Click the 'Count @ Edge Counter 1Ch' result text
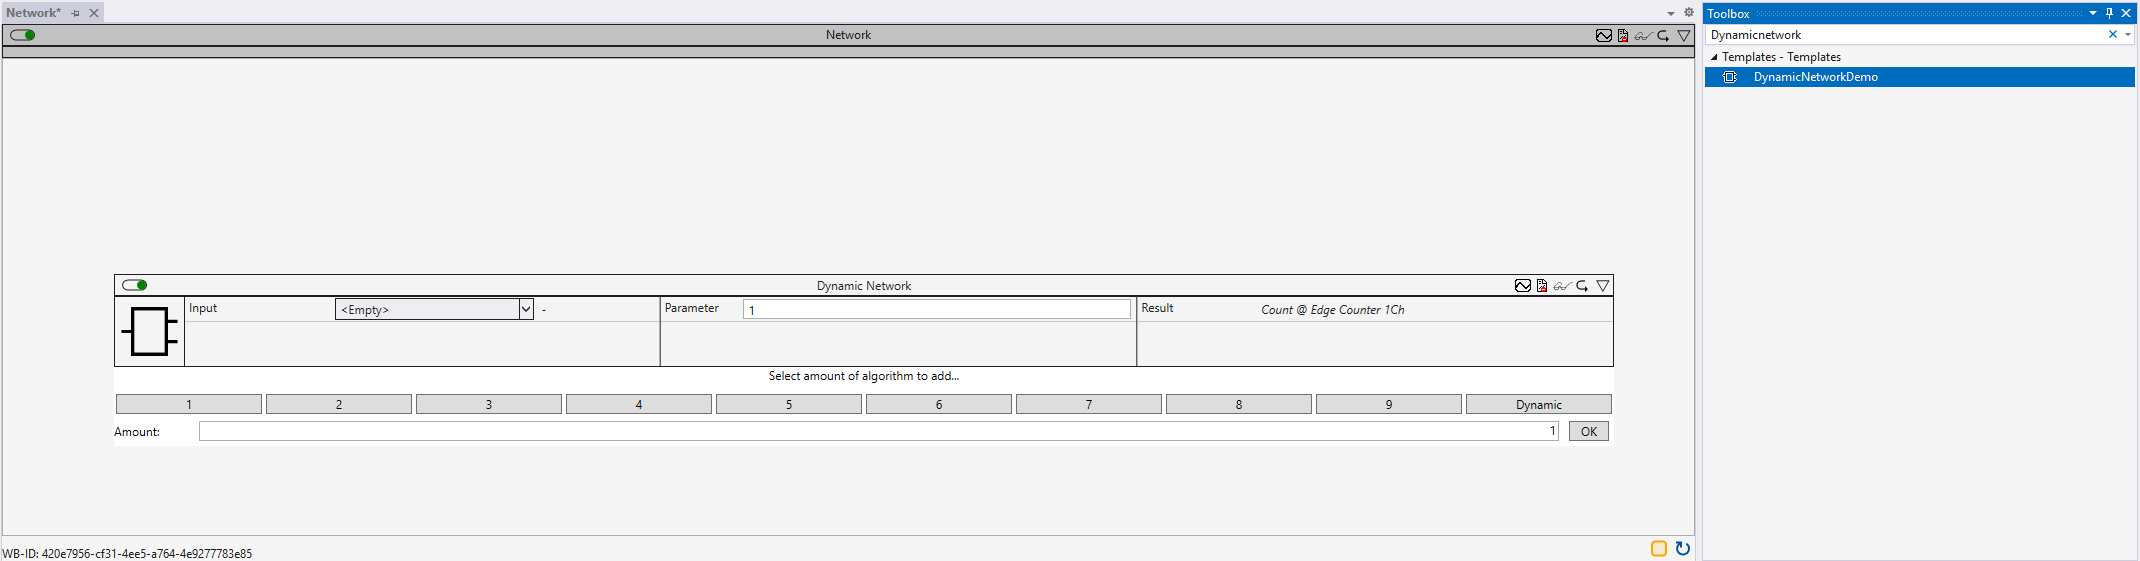The width and height of the screenshot is (2140, 561). coord(1333,310)
